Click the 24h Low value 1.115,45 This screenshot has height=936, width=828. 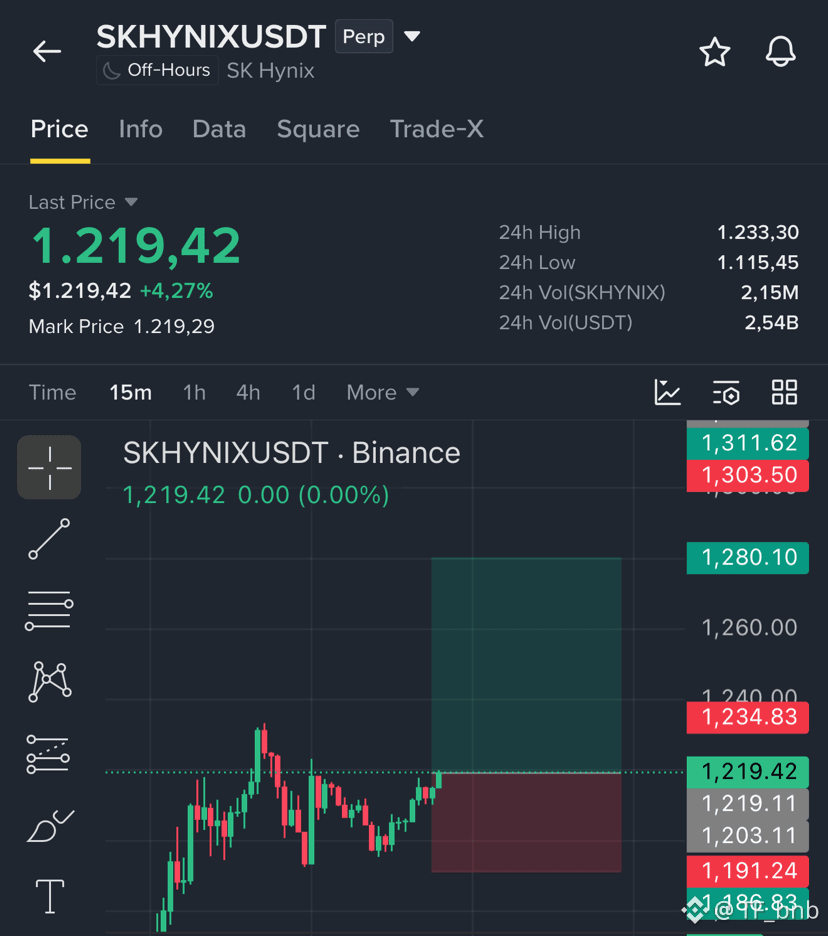758,263
